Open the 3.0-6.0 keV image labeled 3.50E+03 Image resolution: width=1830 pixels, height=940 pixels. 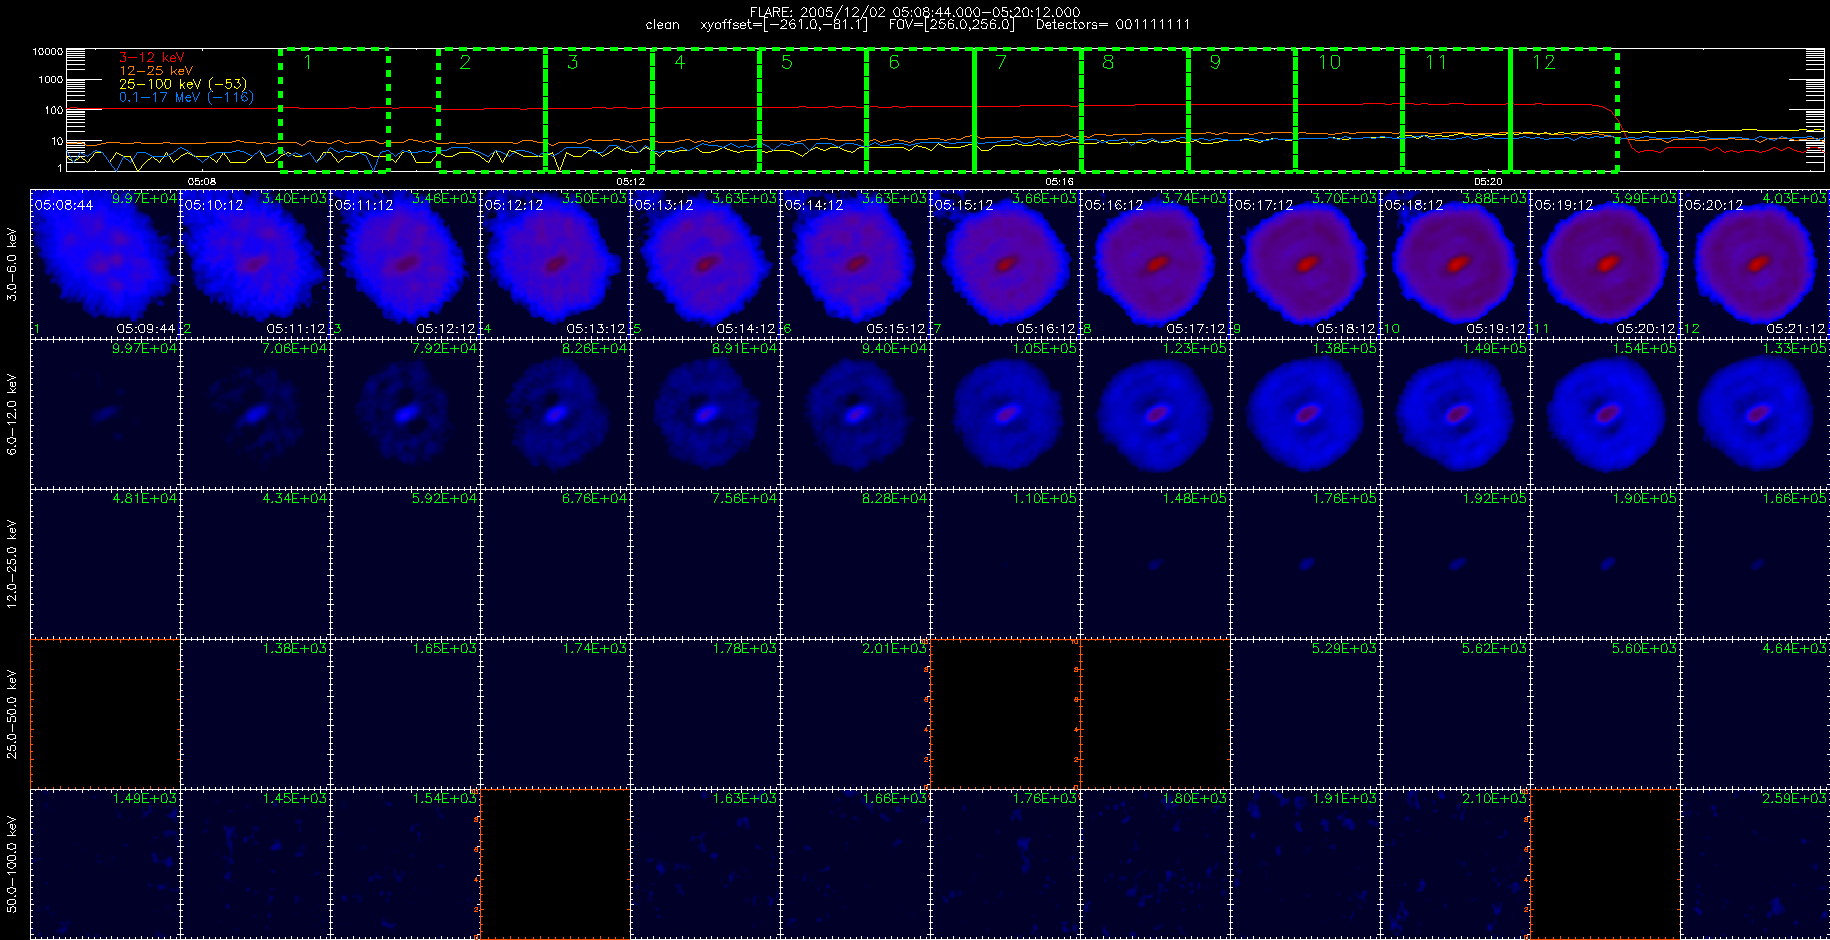(555, 264)
